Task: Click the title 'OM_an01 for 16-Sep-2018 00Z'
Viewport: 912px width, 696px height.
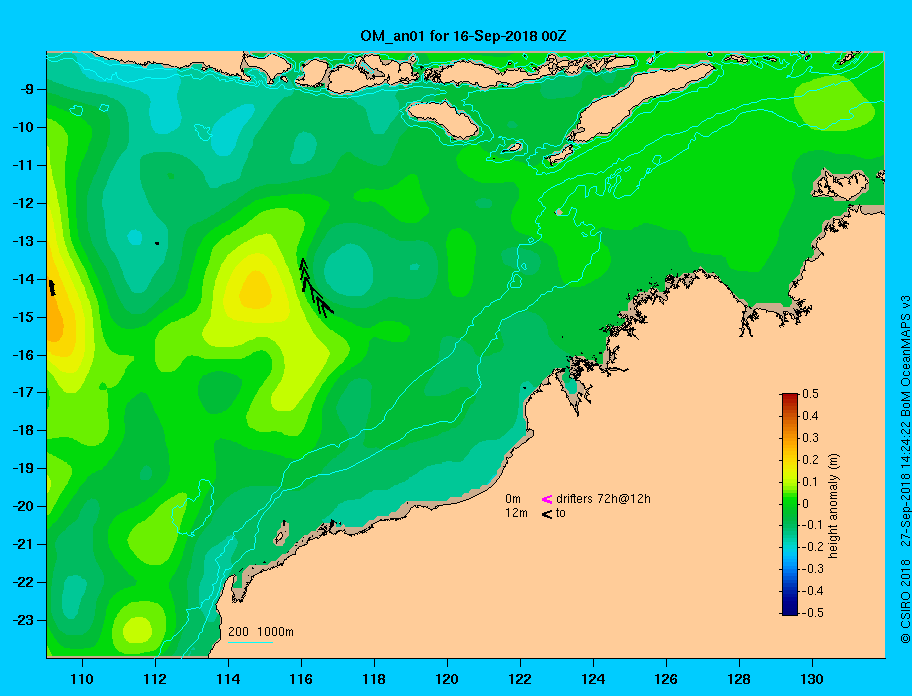Action: coord(463,36)
